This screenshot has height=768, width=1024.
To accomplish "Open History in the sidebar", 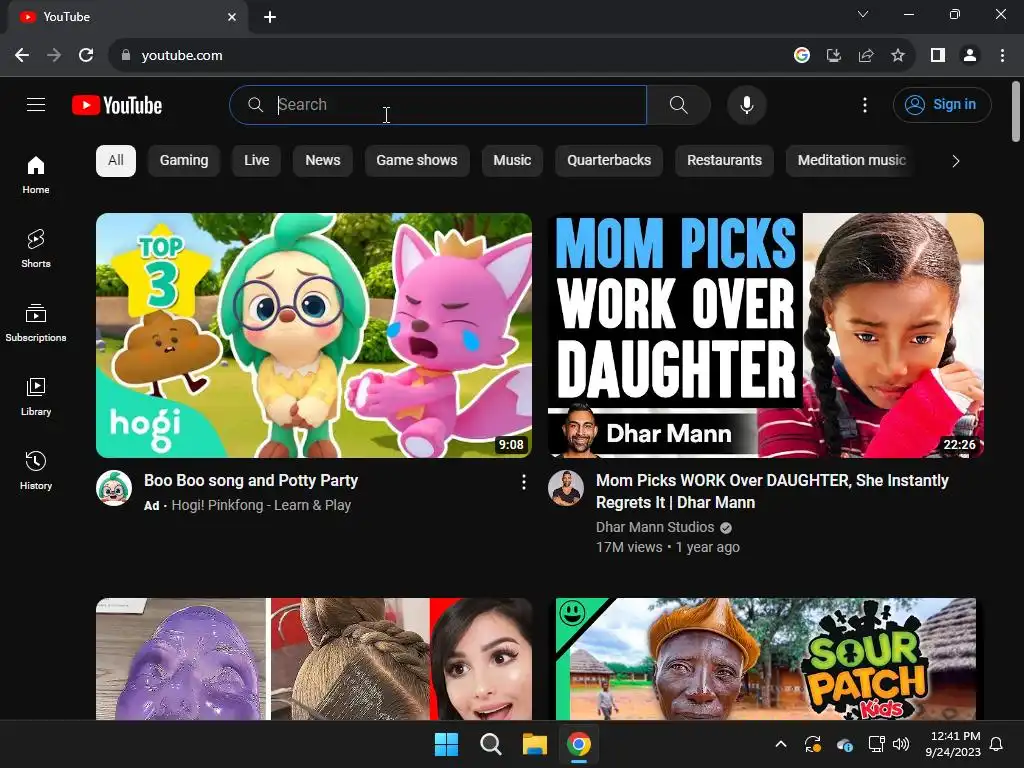I will click(x=36, y=470).
